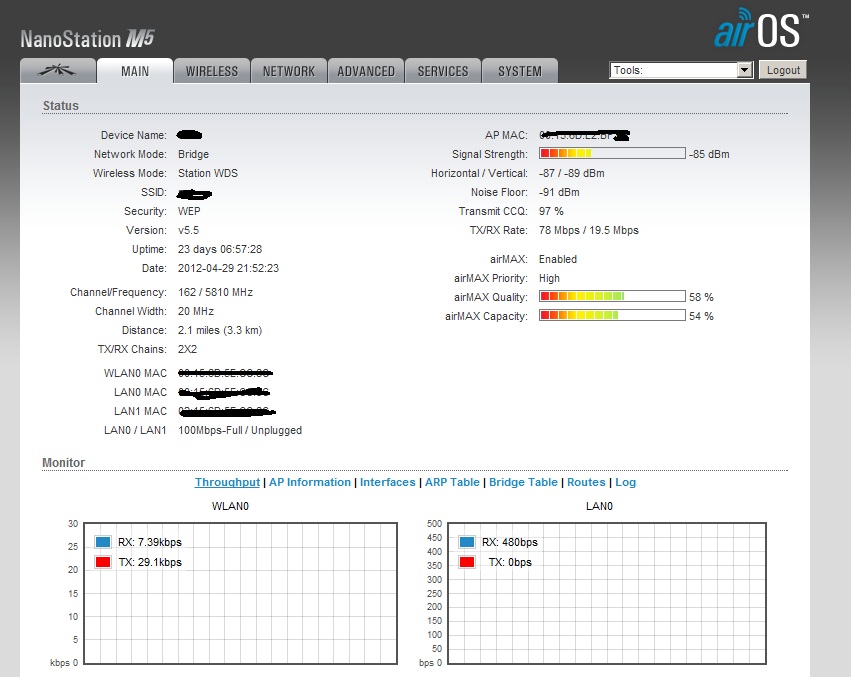The height and width of the screenshot is (677, 851).
Task: Select the '-85 dBm' signal value
Action: click(709, 154)
